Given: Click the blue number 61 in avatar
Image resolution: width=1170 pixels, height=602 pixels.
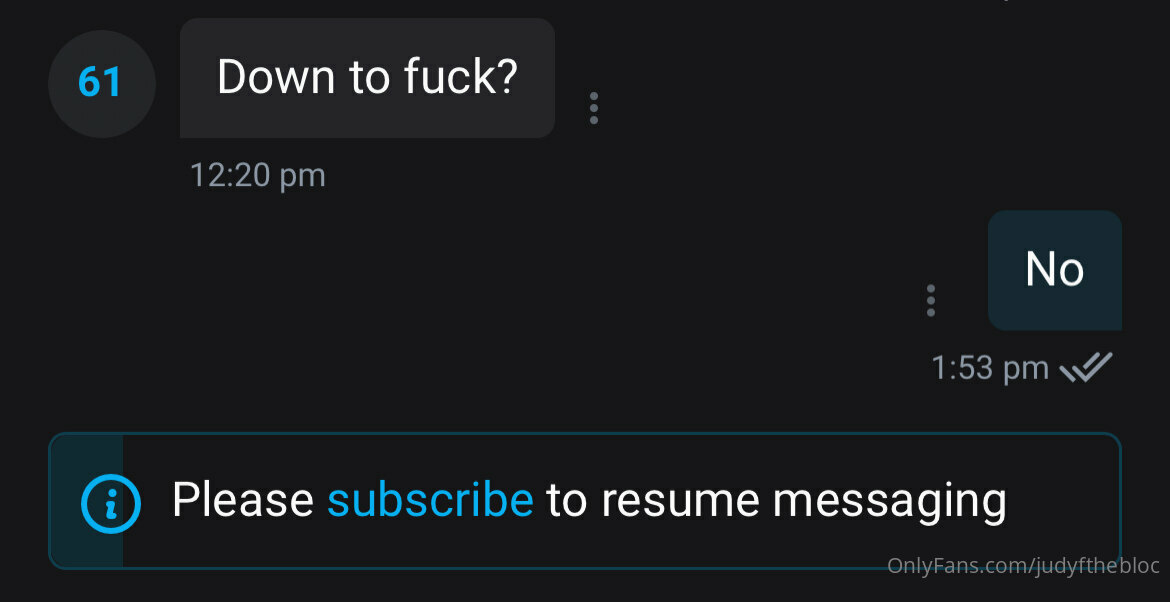Looking at the screenshot, I should 100,82.
